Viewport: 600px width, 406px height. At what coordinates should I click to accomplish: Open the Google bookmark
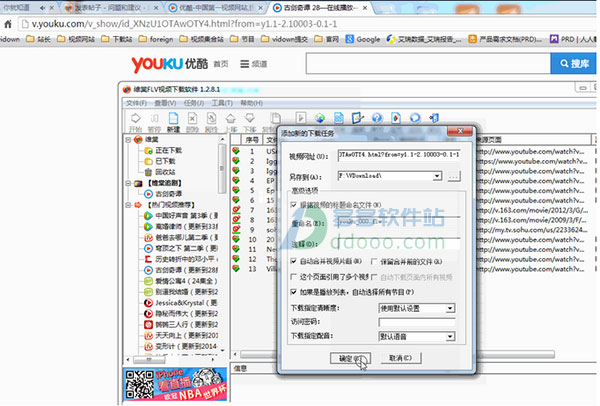tap(363, 39)
